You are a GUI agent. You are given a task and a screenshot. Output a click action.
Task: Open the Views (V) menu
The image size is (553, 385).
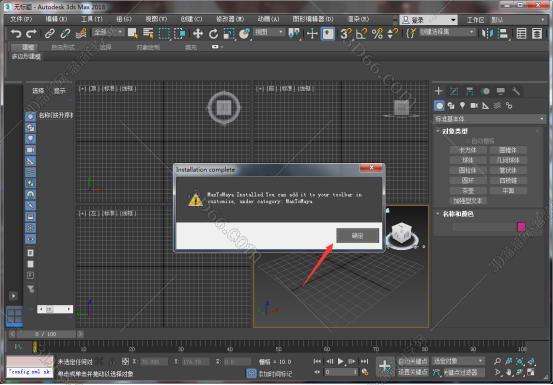click(156, 19)
